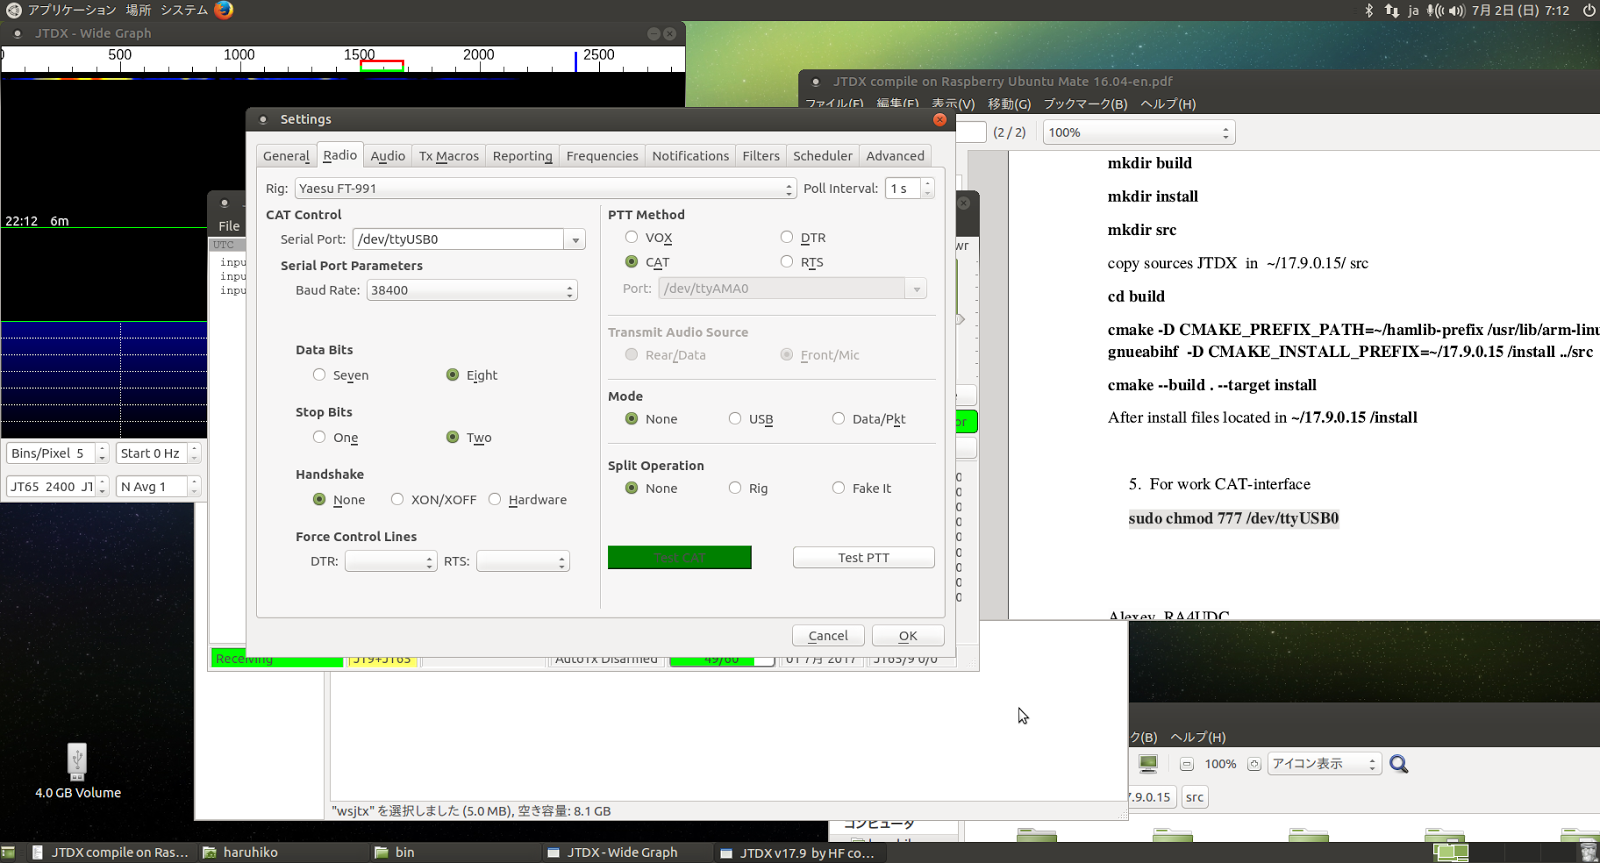
Task: Open the Reporting tab
Action: pyautogui.click(x=523, y=156)
